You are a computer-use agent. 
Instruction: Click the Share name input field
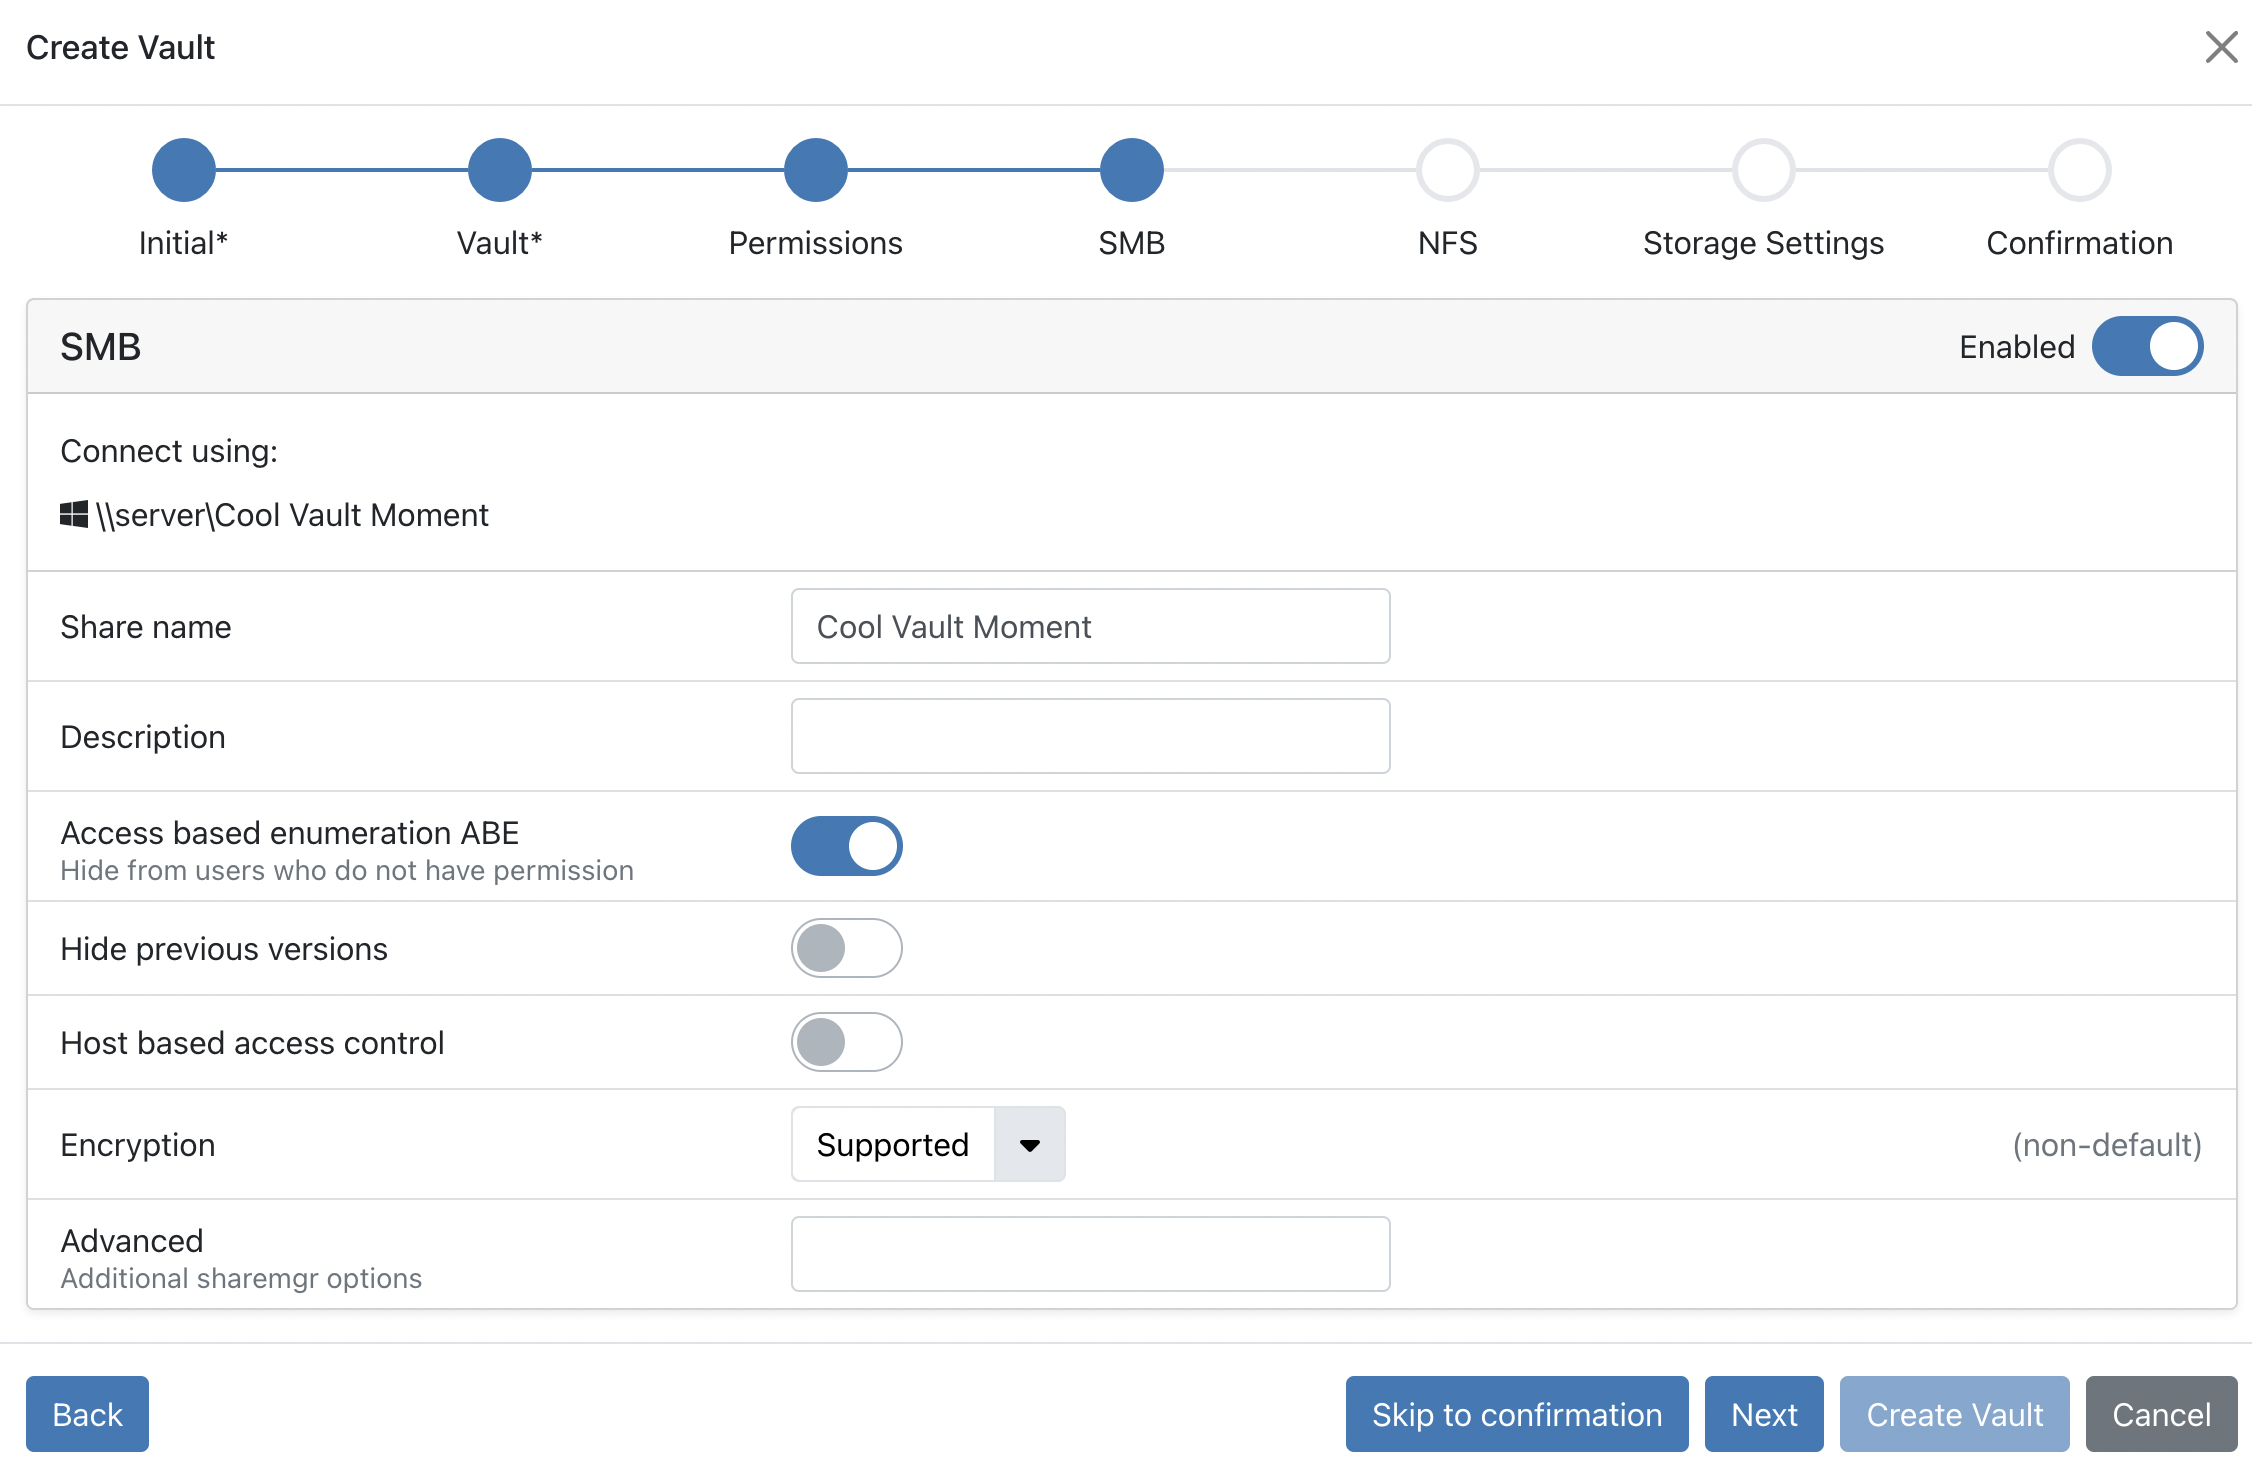(x=1090, y=626)
